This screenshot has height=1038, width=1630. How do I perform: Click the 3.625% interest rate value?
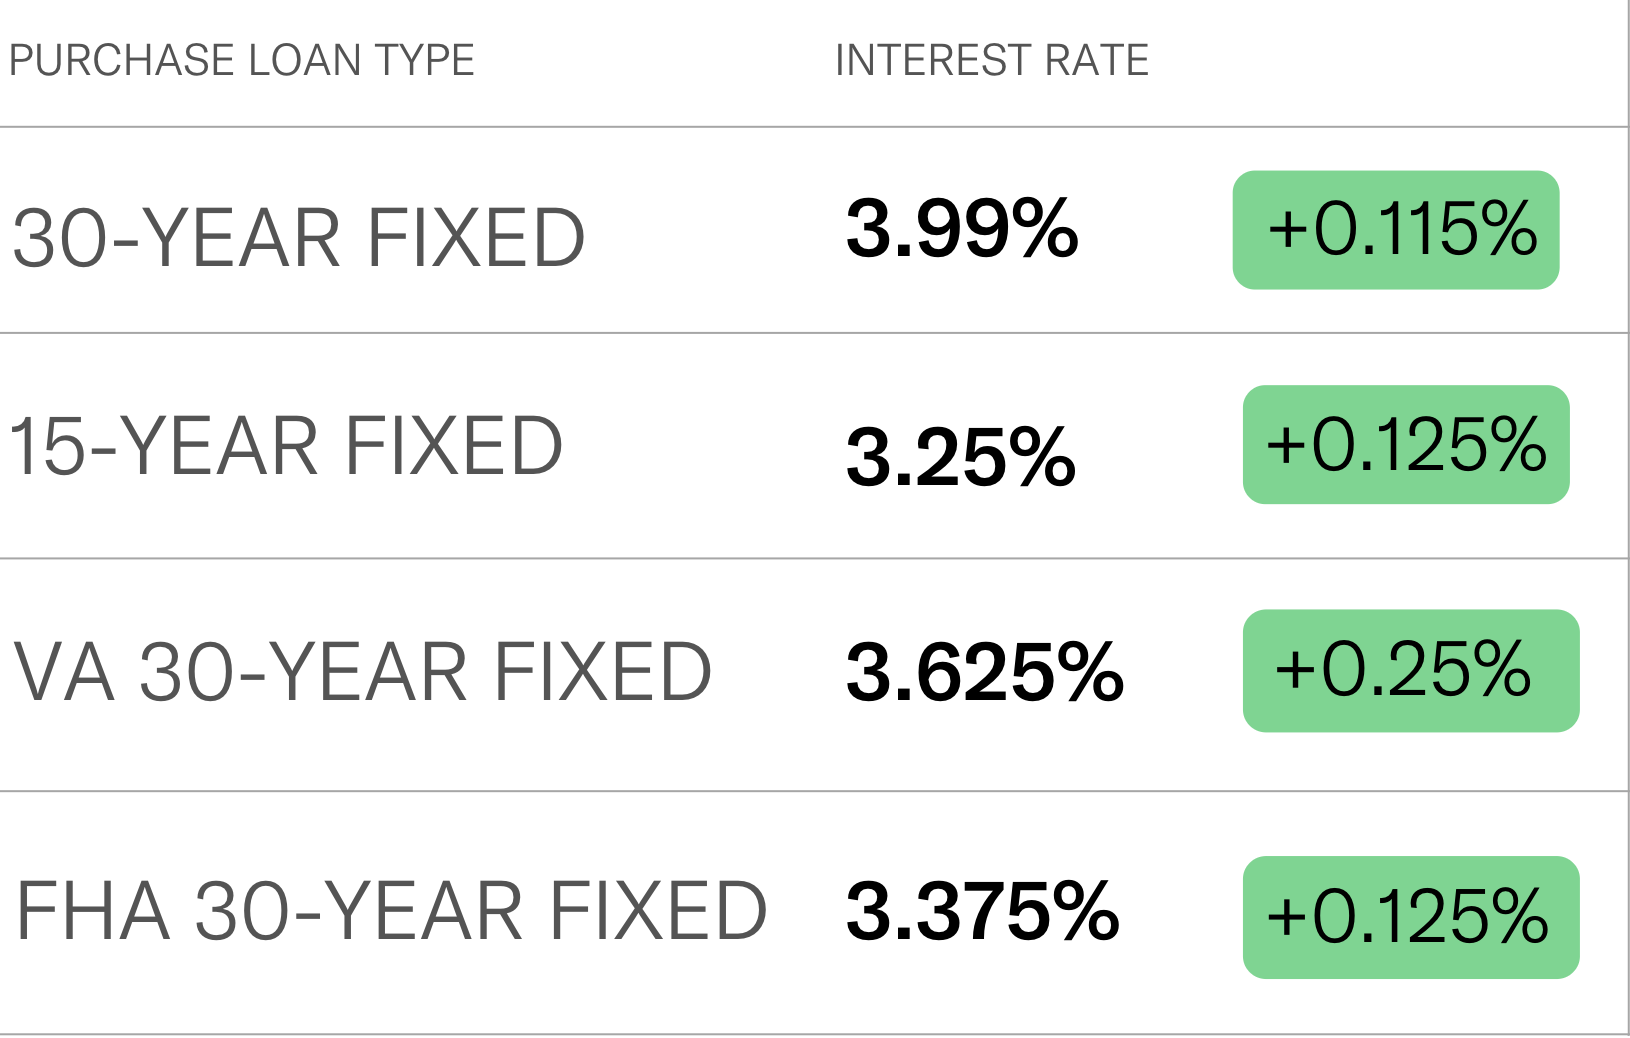[985, 672]
